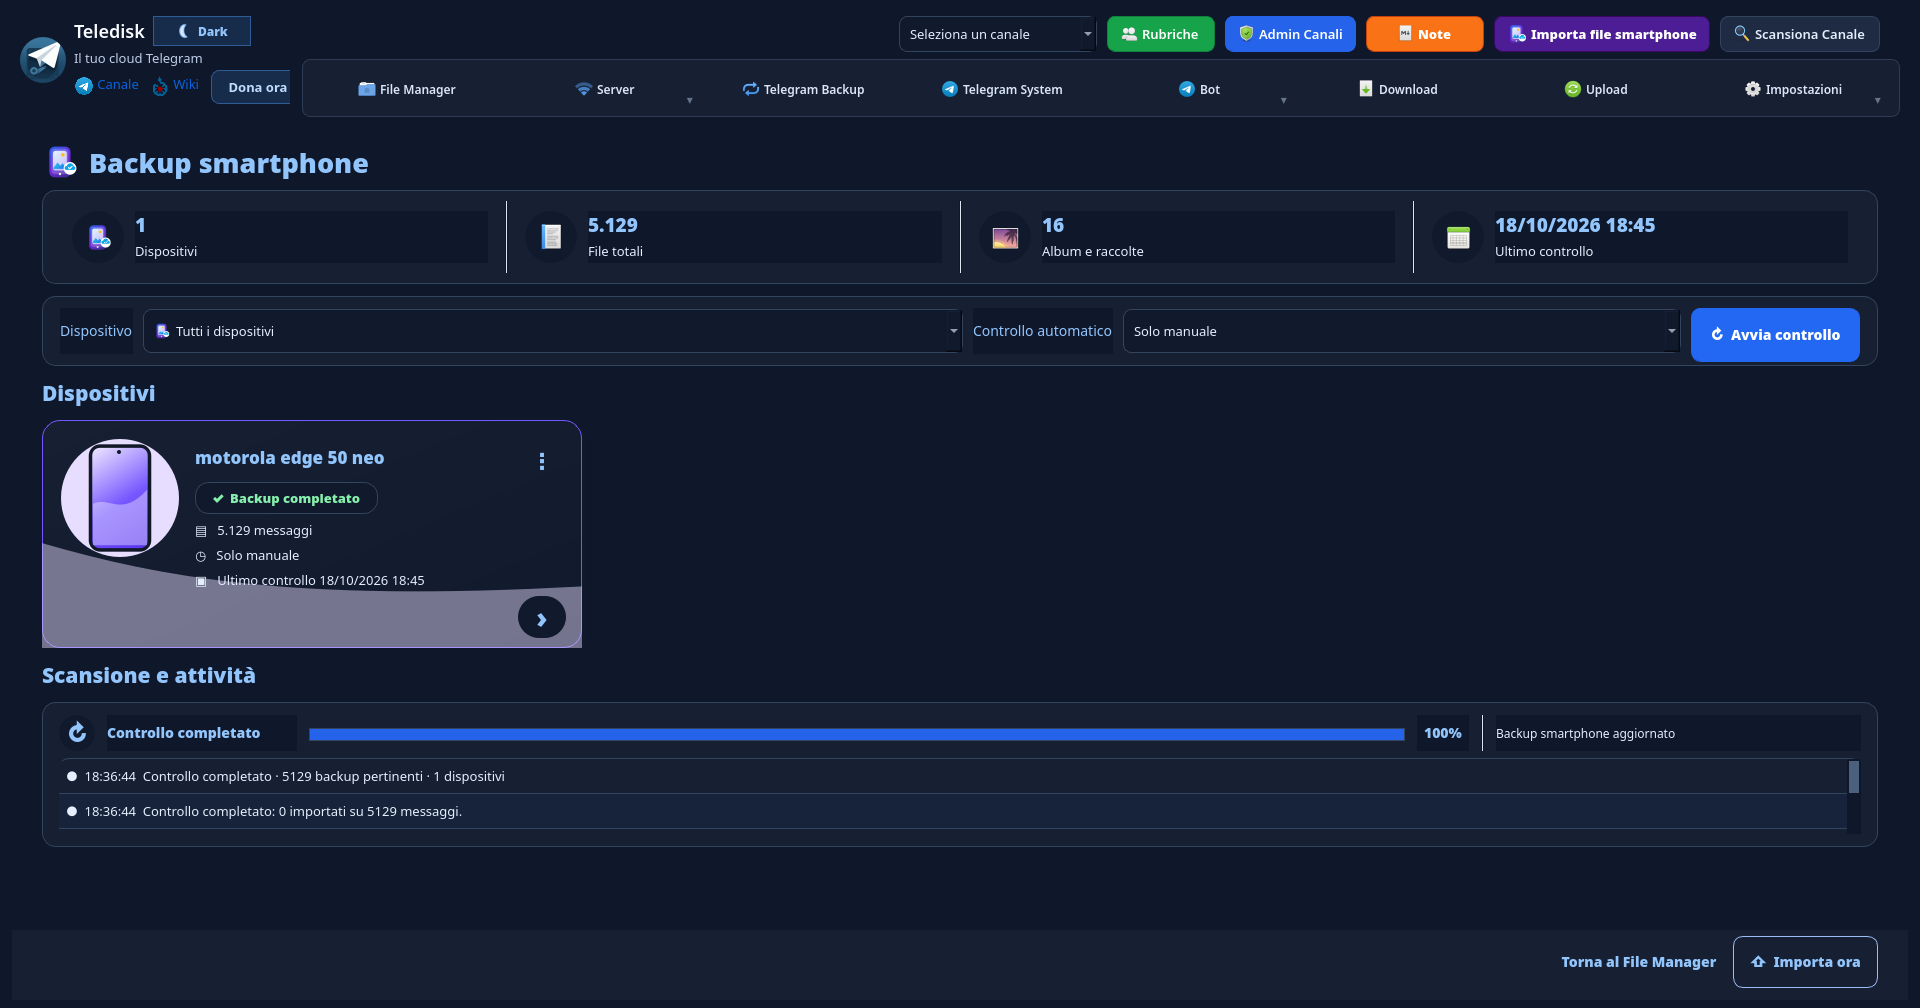Click the Dispositivi stat phone icon
1920x1008 pixels.
click(x=99, y=237)
